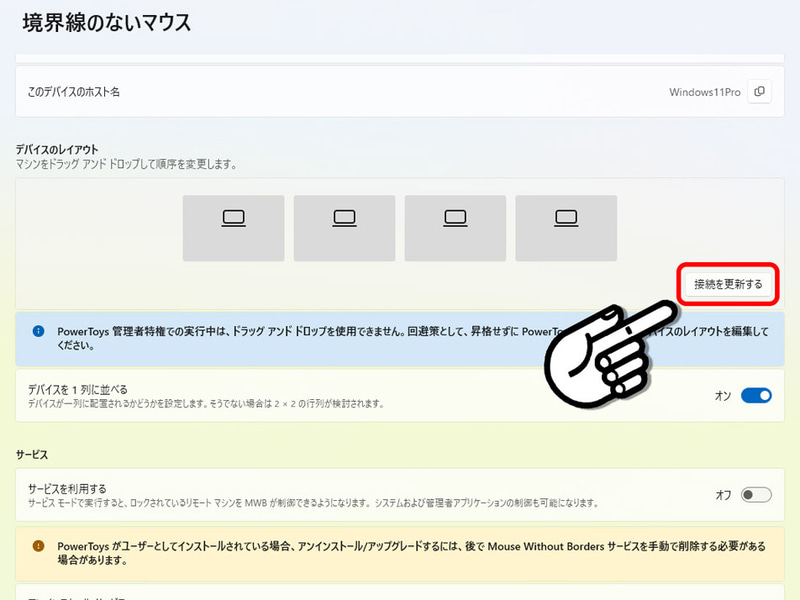Click the fourth machine icon in device layout
This screenshot has width=800, height=600.
[566, 227]
